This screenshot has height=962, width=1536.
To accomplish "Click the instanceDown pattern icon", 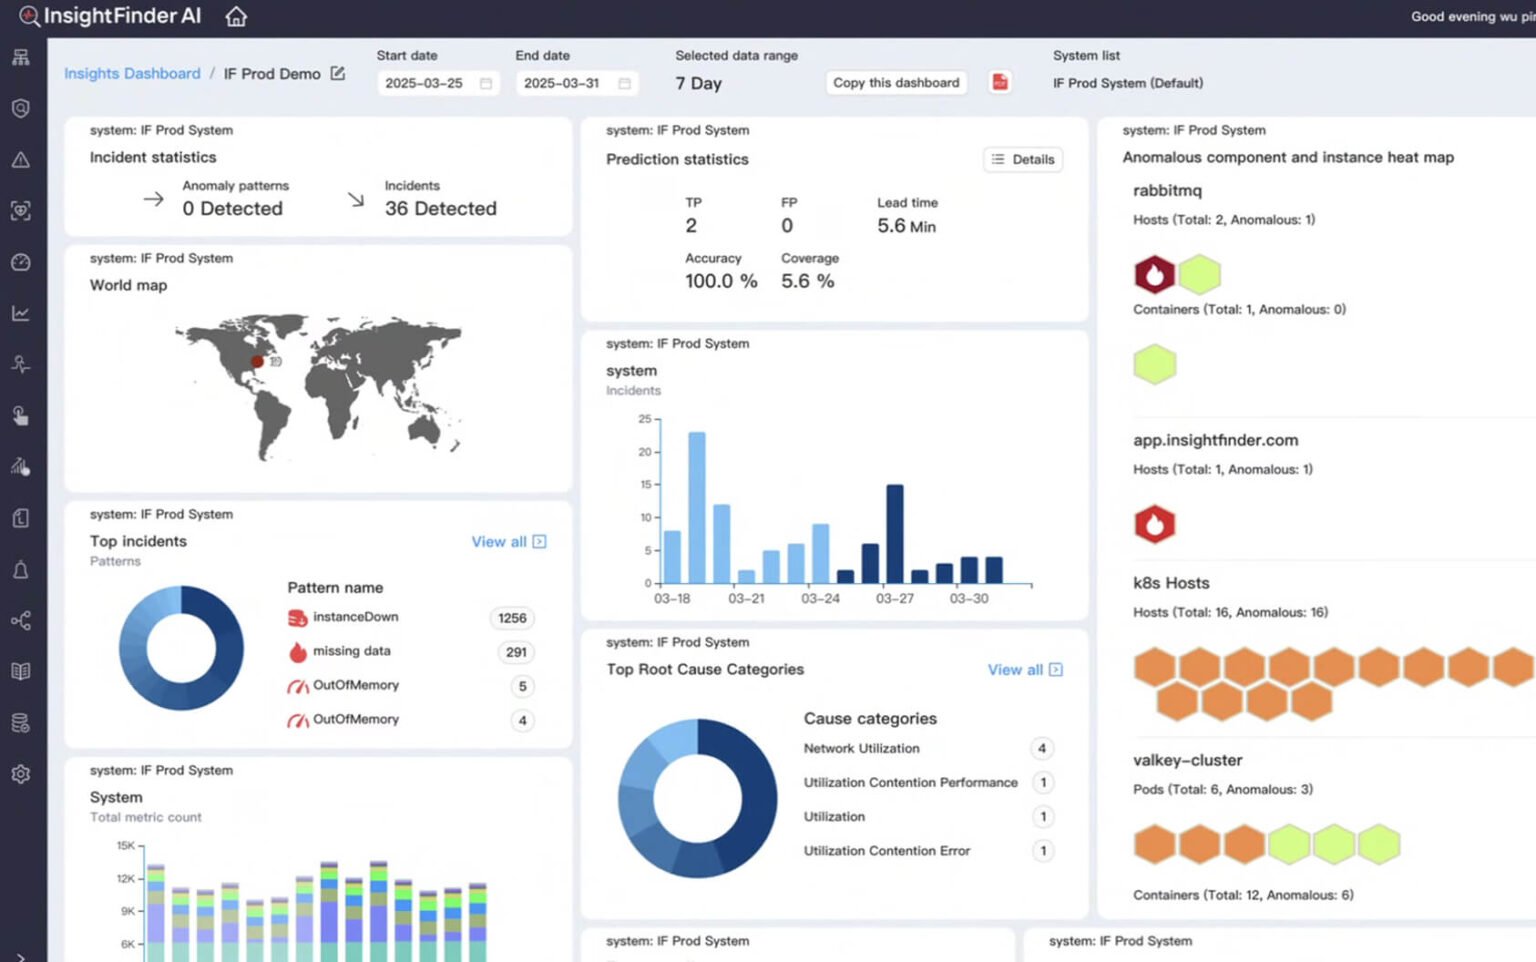I will click(x=297, y=618).
